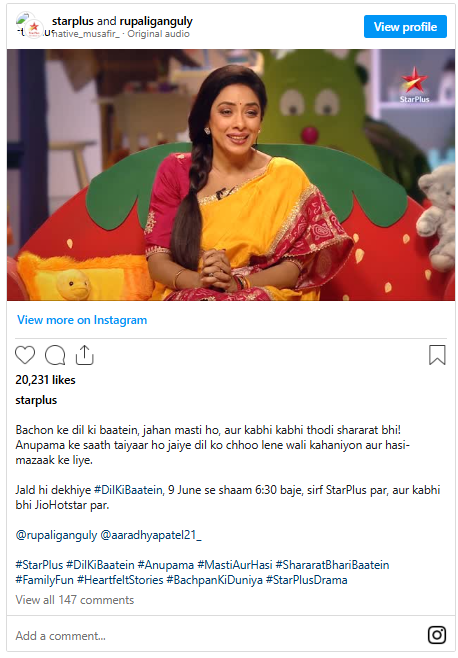
Task: Click the @aaradhyapatel21_ mention
Action: pos(151,535)
